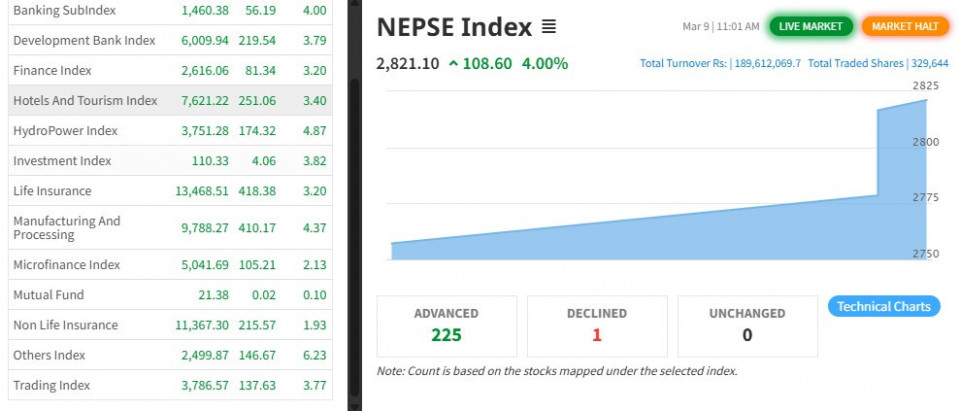Select Development Bank Index
The height and width of the screenshot is (411, 960).
(84, 40)
